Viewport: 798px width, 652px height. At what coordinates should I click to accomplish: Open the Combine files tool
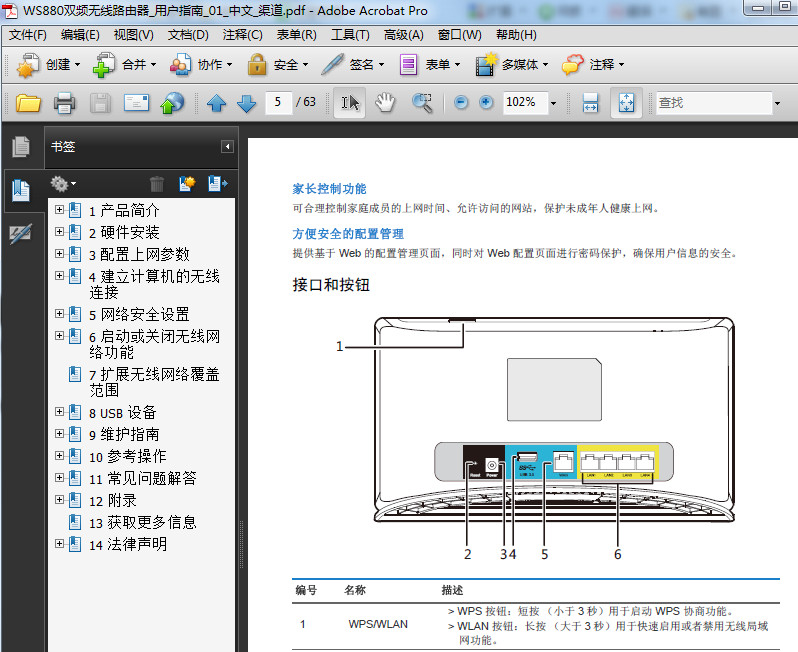pos(125,65)
